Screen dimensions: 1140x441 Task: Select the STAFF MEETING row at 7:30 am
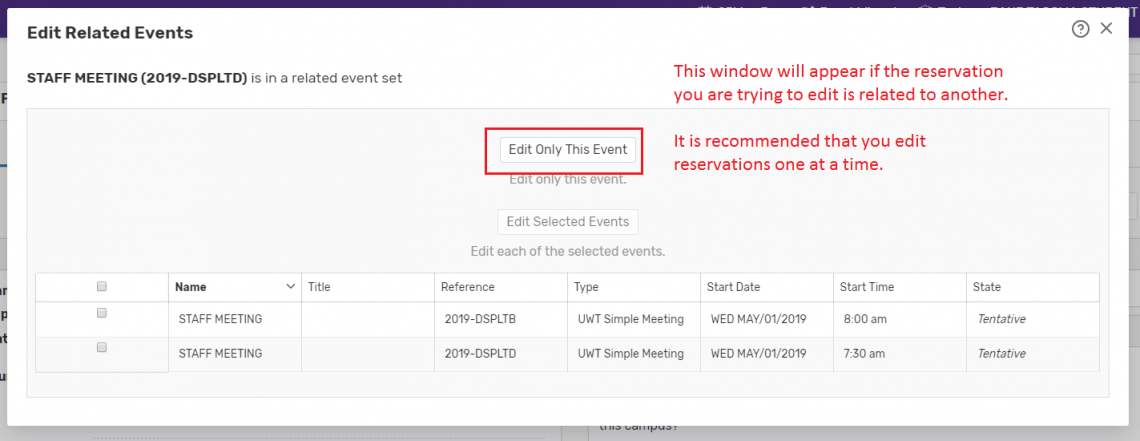(220, 354)
